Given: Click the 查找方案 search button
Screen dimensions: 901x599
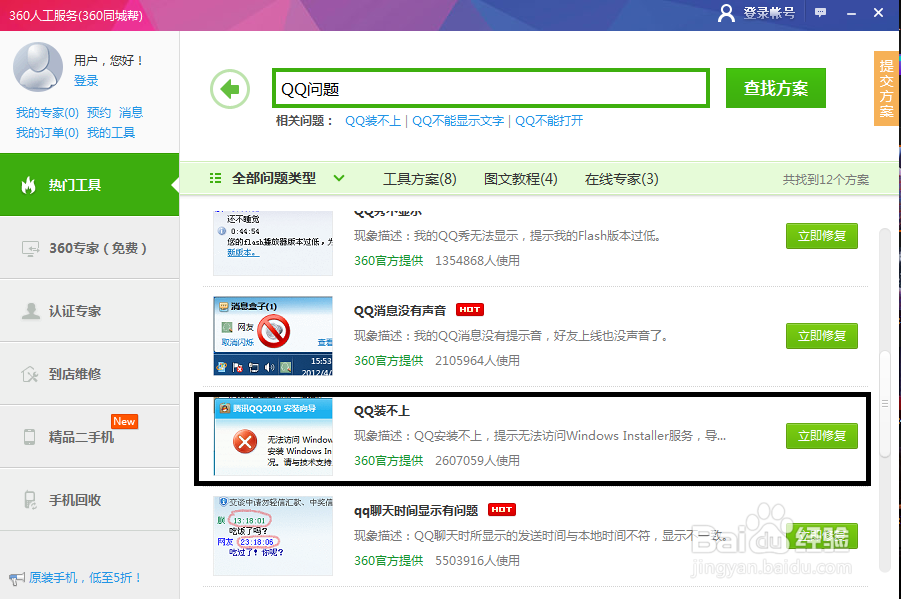Looking at the screenshot, I should pos(775,88).
